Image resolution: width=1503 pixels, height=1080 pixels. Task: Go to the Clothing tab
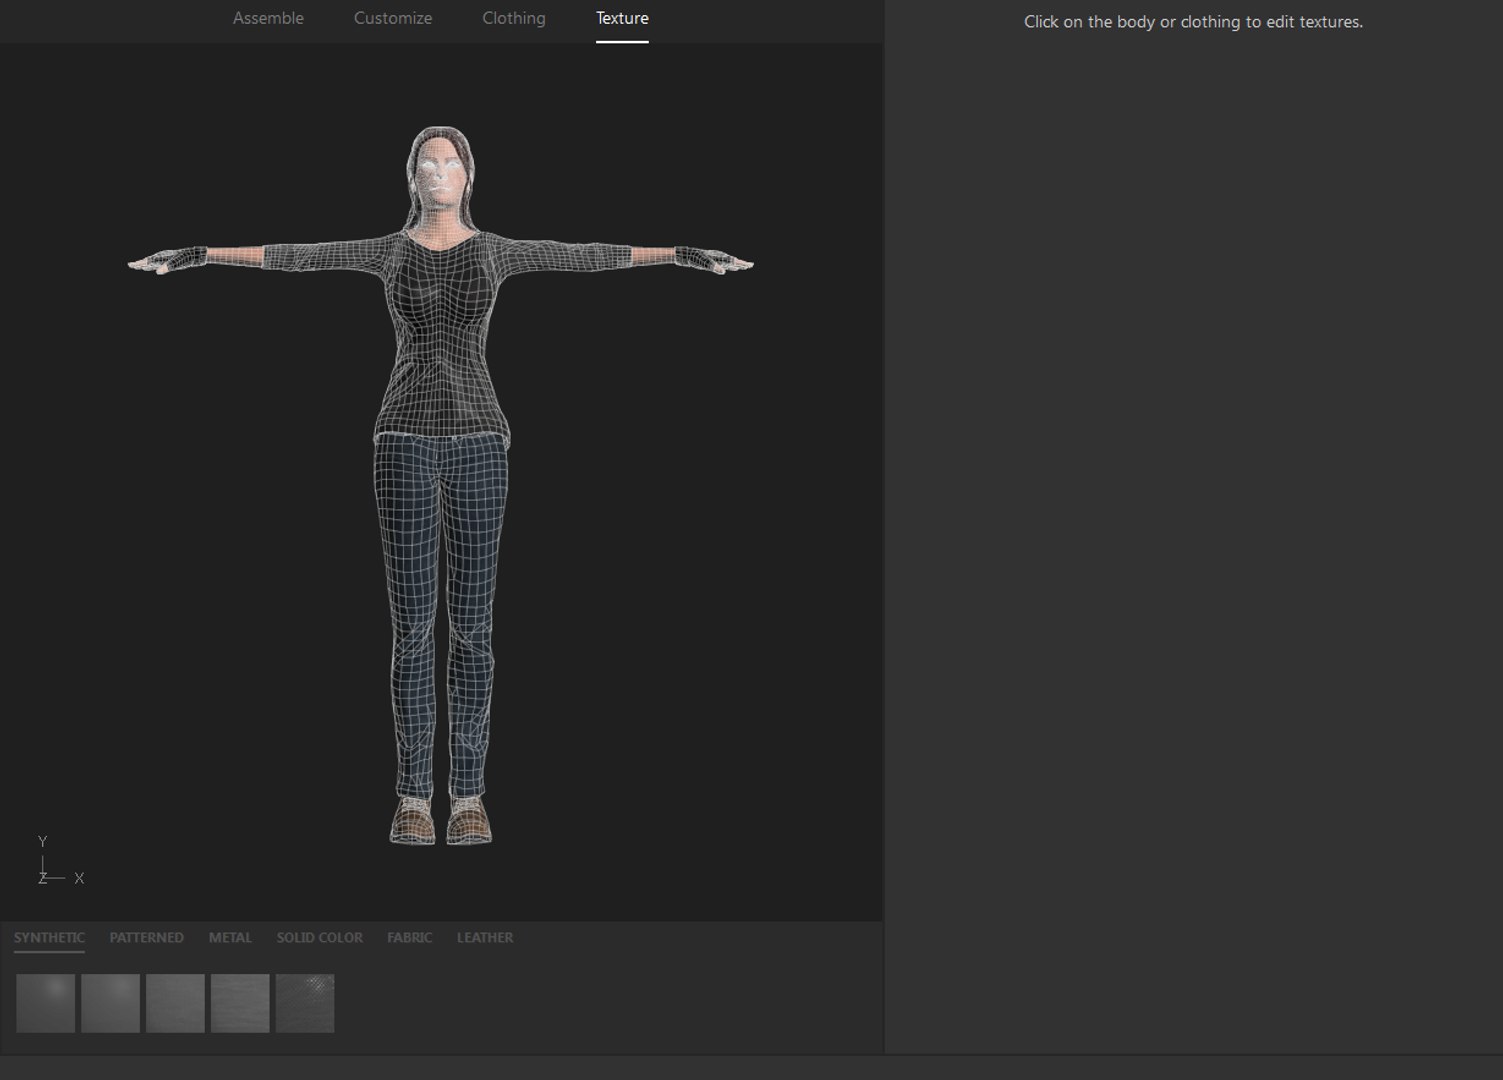tap(514, 18)
